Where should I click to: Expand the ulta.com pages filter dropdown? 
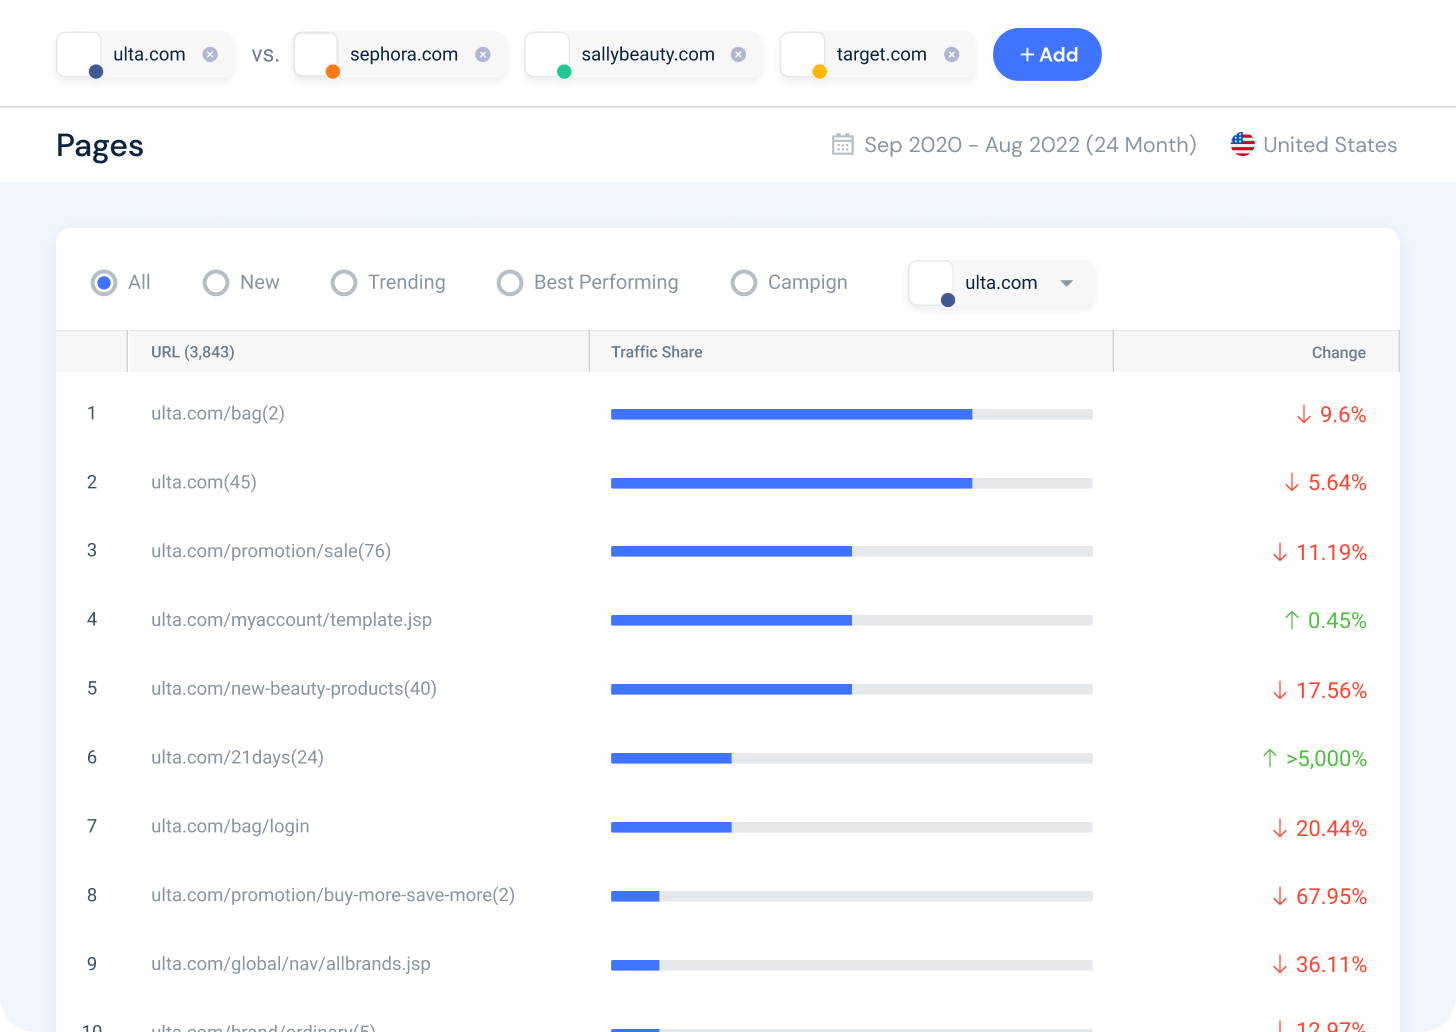1066,283
